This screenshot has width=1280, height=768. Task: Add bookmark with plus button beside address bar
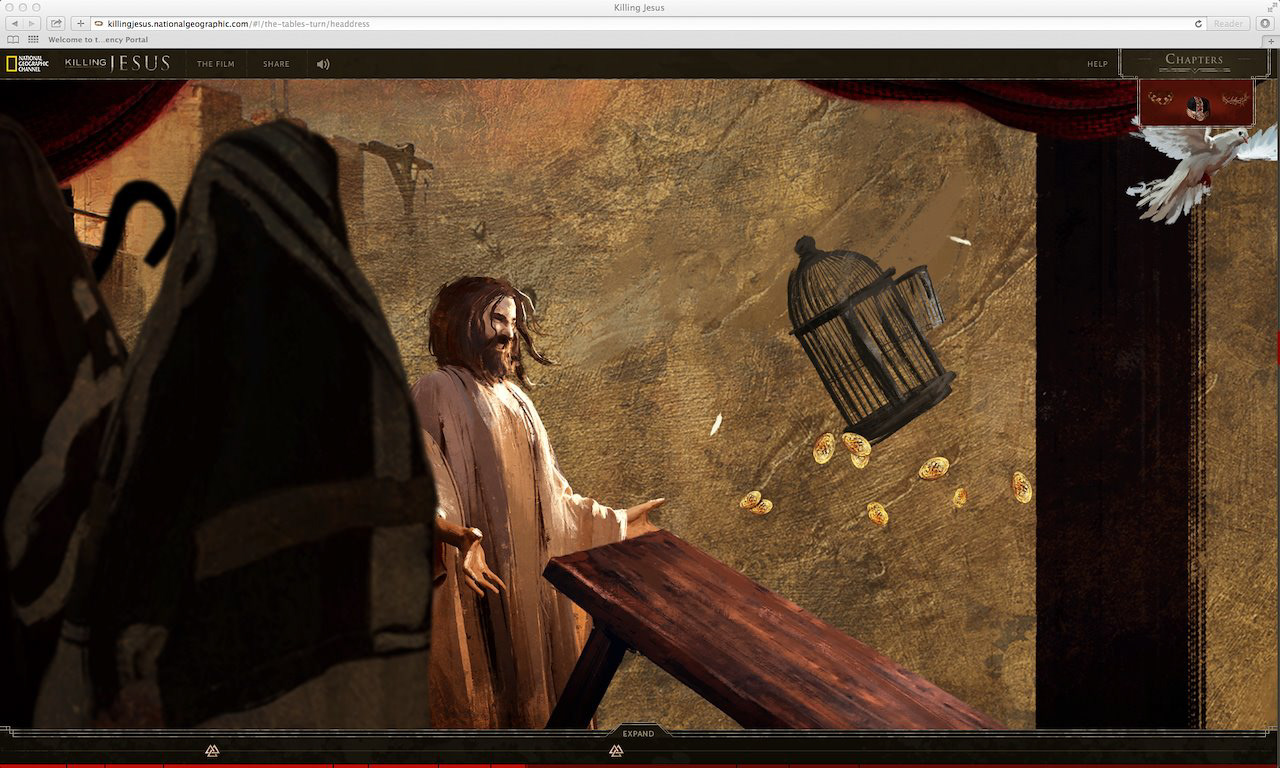[x=81, y=23]
